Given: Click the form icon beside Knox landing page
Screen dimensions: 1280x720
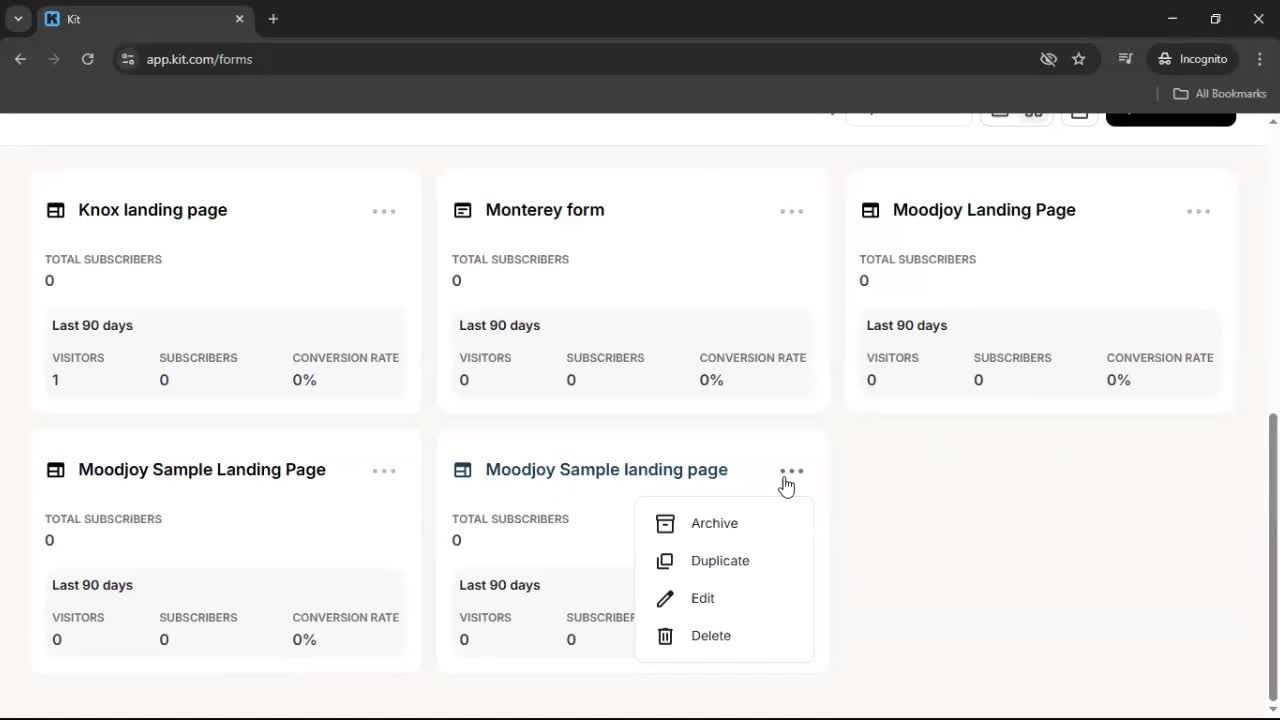Looking at the screenshot, I should [x=55, y=210].
